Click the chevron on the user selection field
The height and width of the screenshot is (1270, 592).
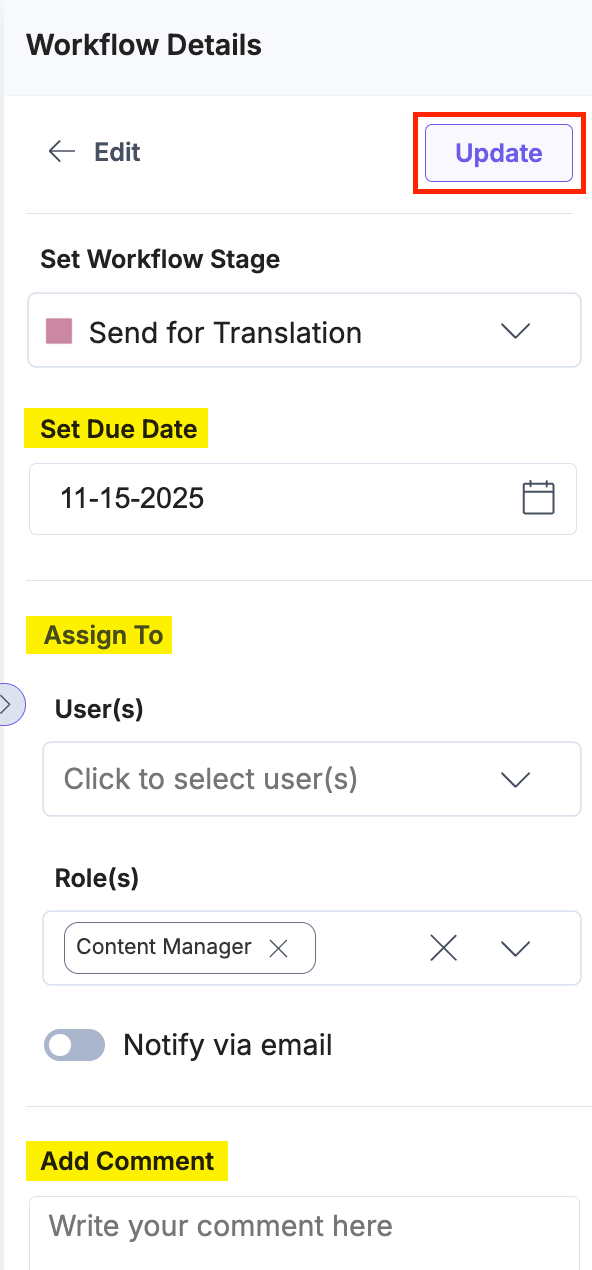coord(514,779)
